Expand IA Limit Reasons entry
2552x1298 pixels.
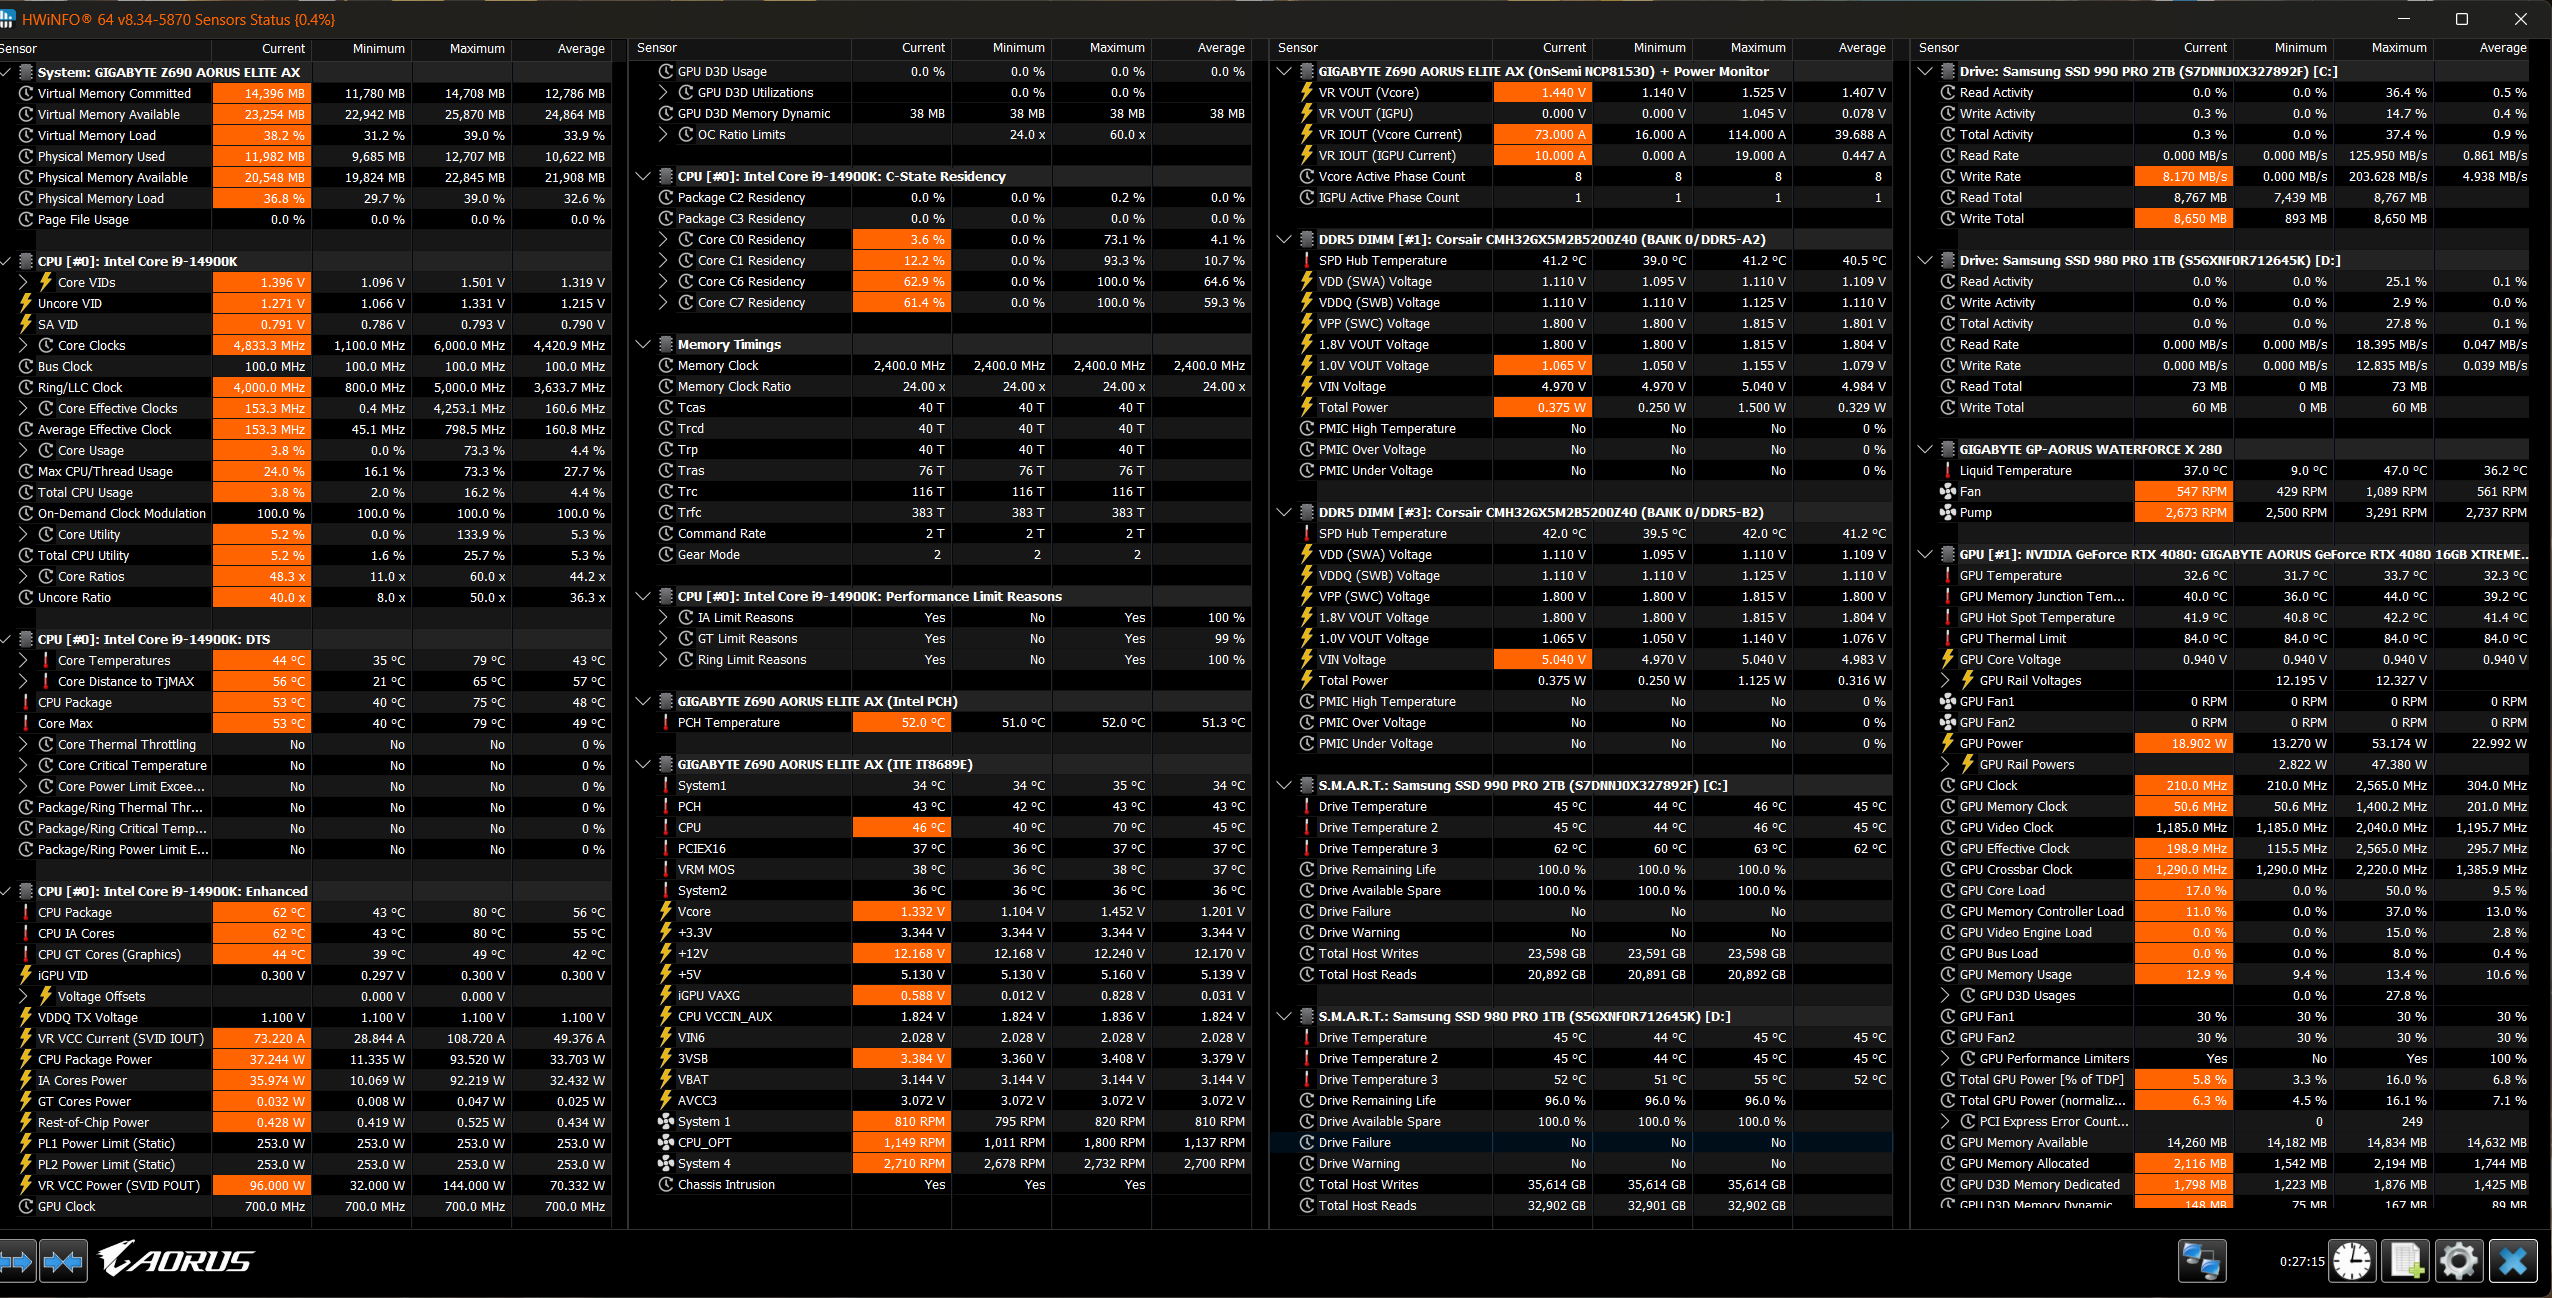tap(663, 617)
